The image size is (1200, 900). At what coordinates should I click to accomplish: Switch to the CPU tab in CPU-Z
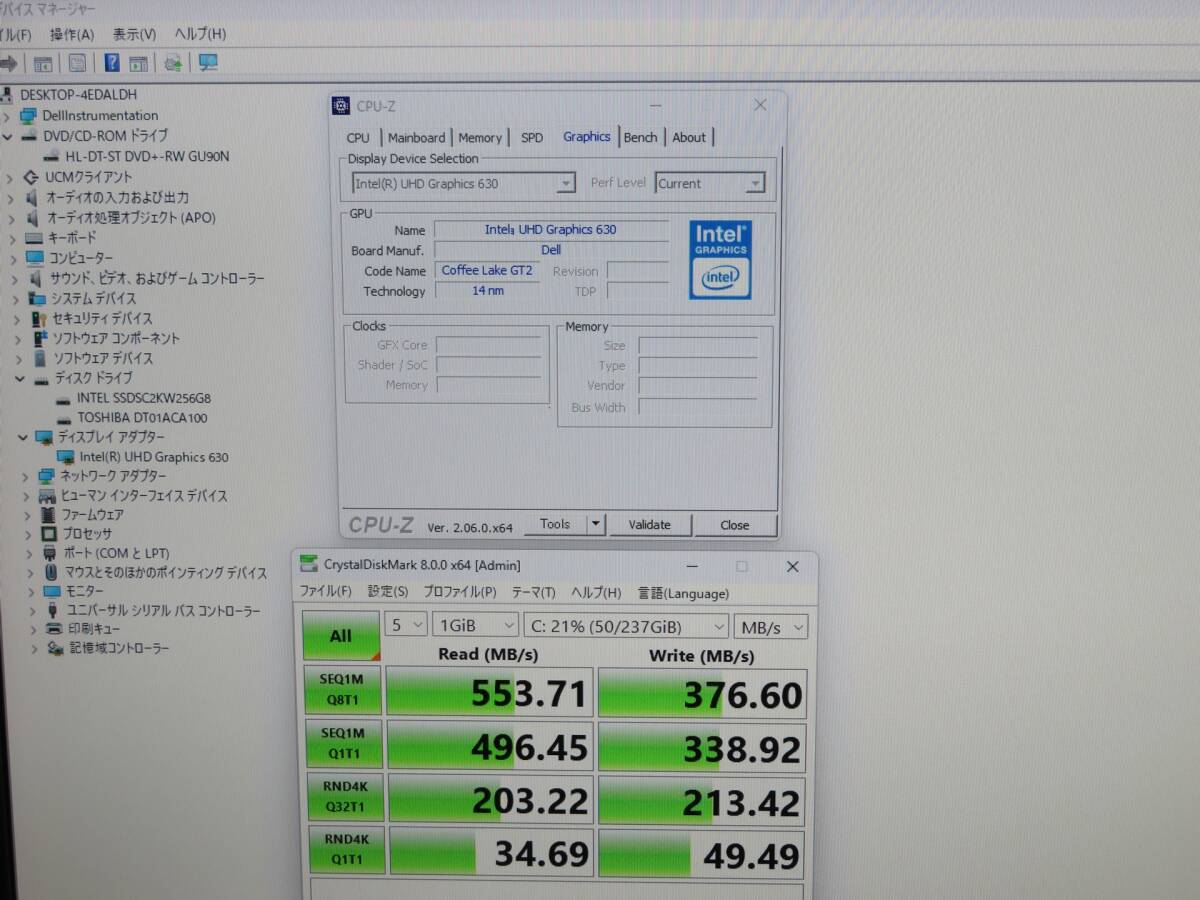pos(358,138)
